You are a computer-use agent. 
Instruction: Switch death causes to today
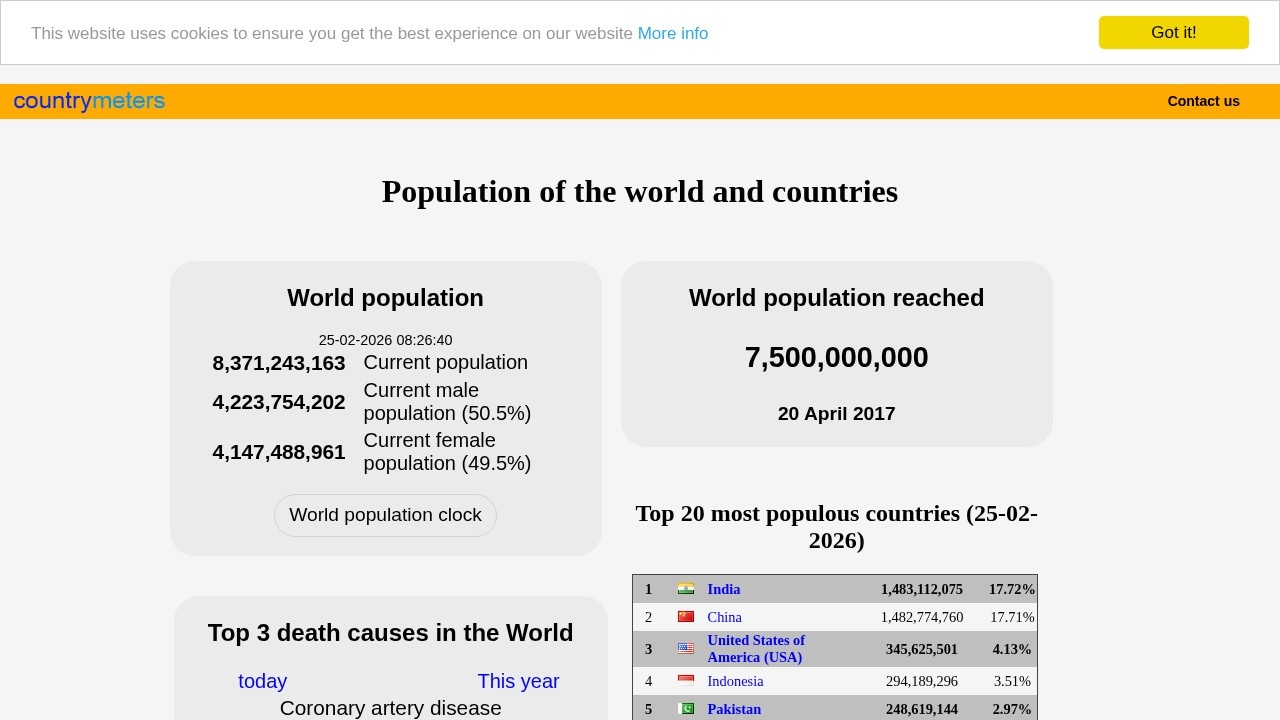click(x=262, y=681)
